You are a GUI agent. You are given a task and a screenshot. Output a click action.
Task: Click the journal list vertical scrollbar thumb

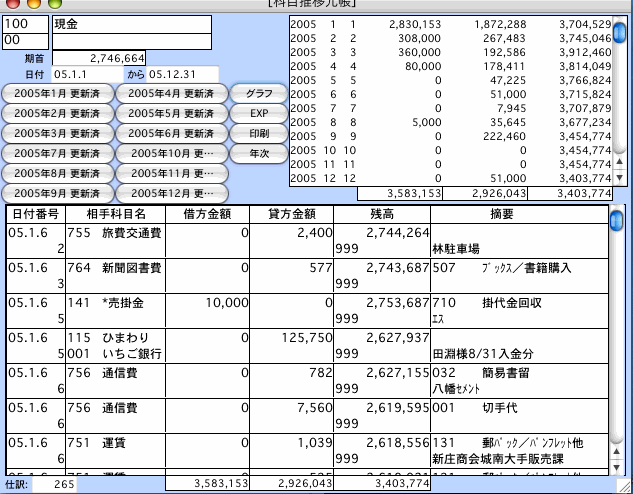[x=617, y=219]
